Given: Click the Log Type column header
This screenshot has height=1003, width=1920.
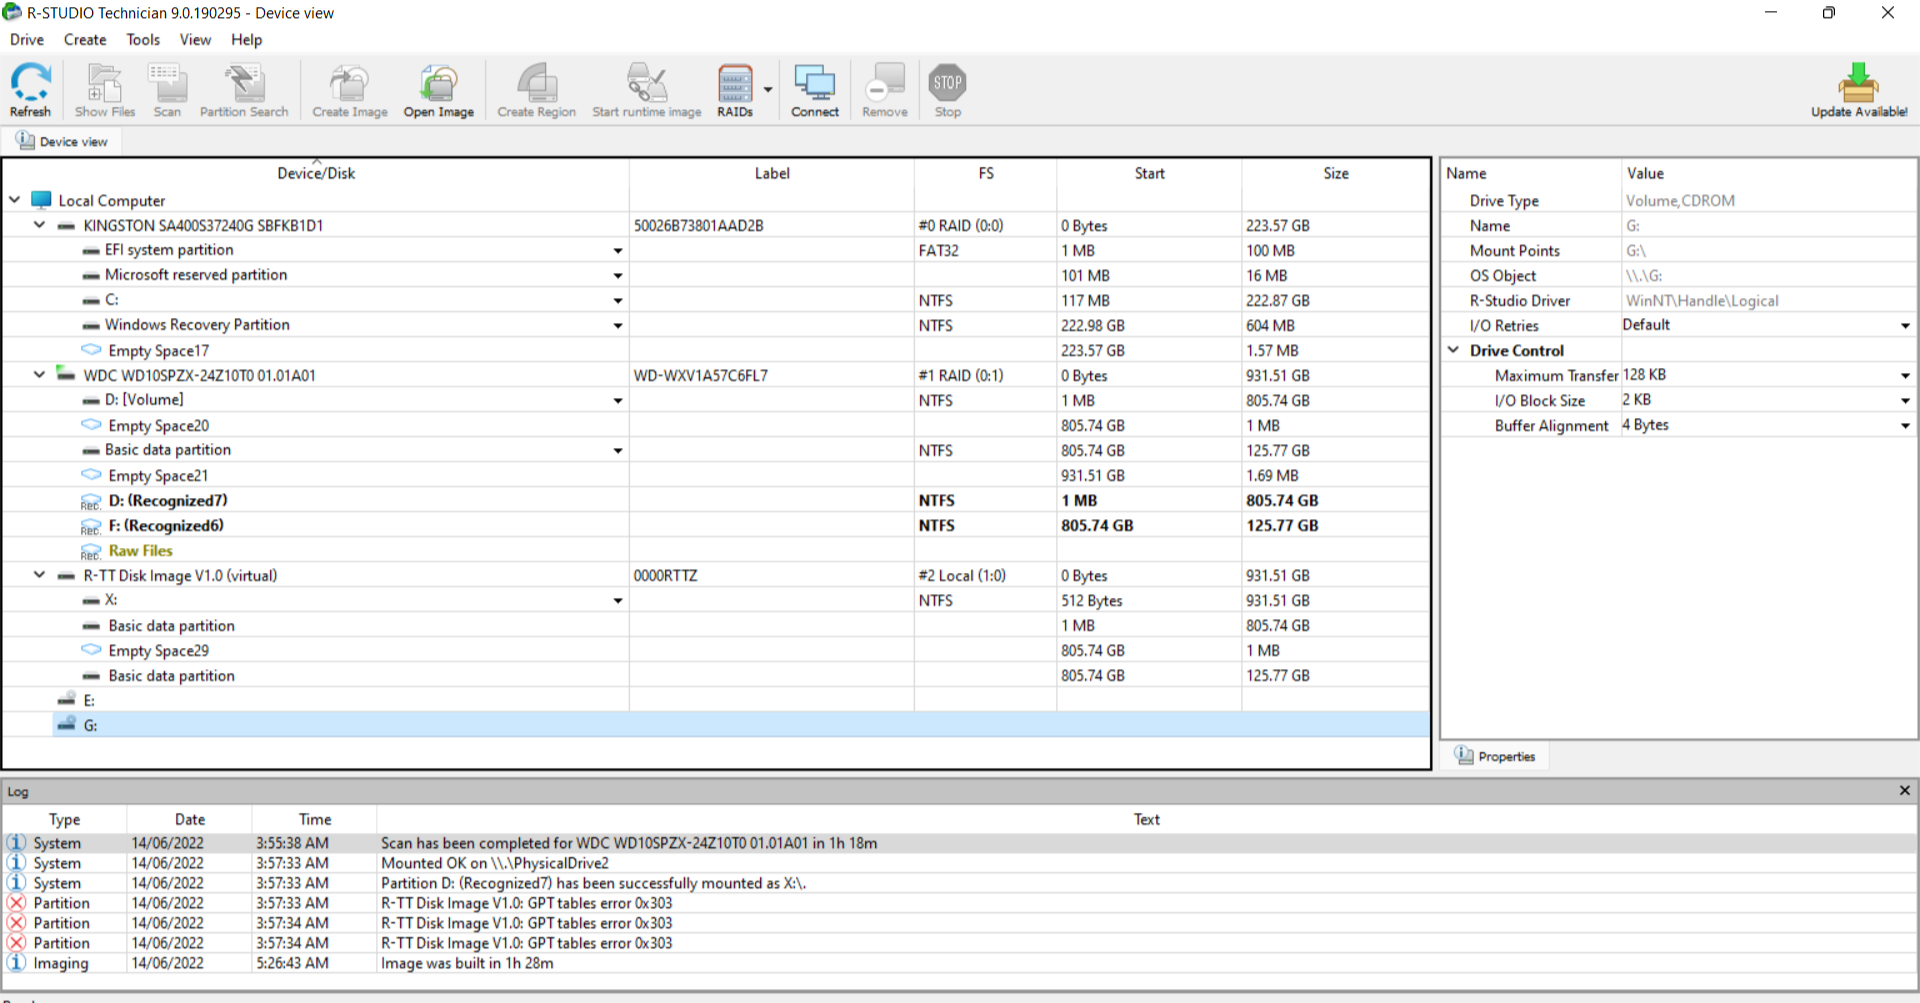Looking at the screenshot, I should pos(65,819).
